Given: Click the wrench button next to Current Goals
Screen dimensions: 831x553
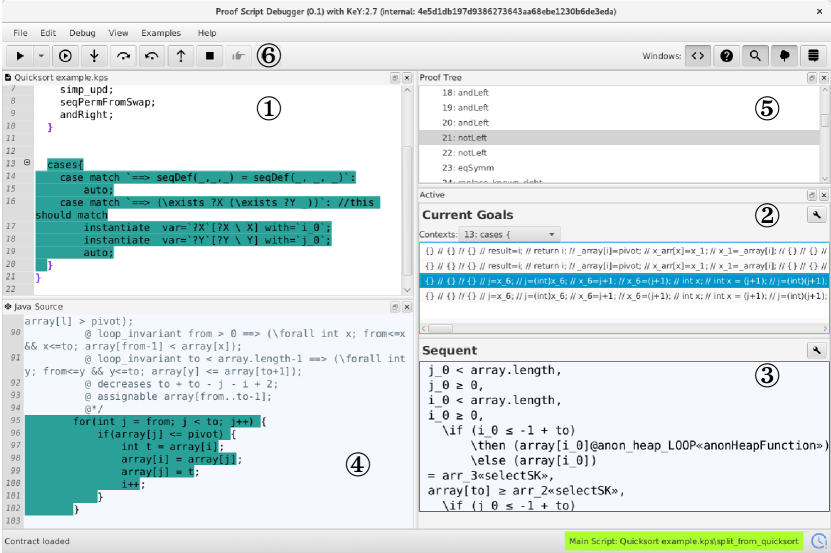Looking at the screenshot, I should (x=816, y=214).
